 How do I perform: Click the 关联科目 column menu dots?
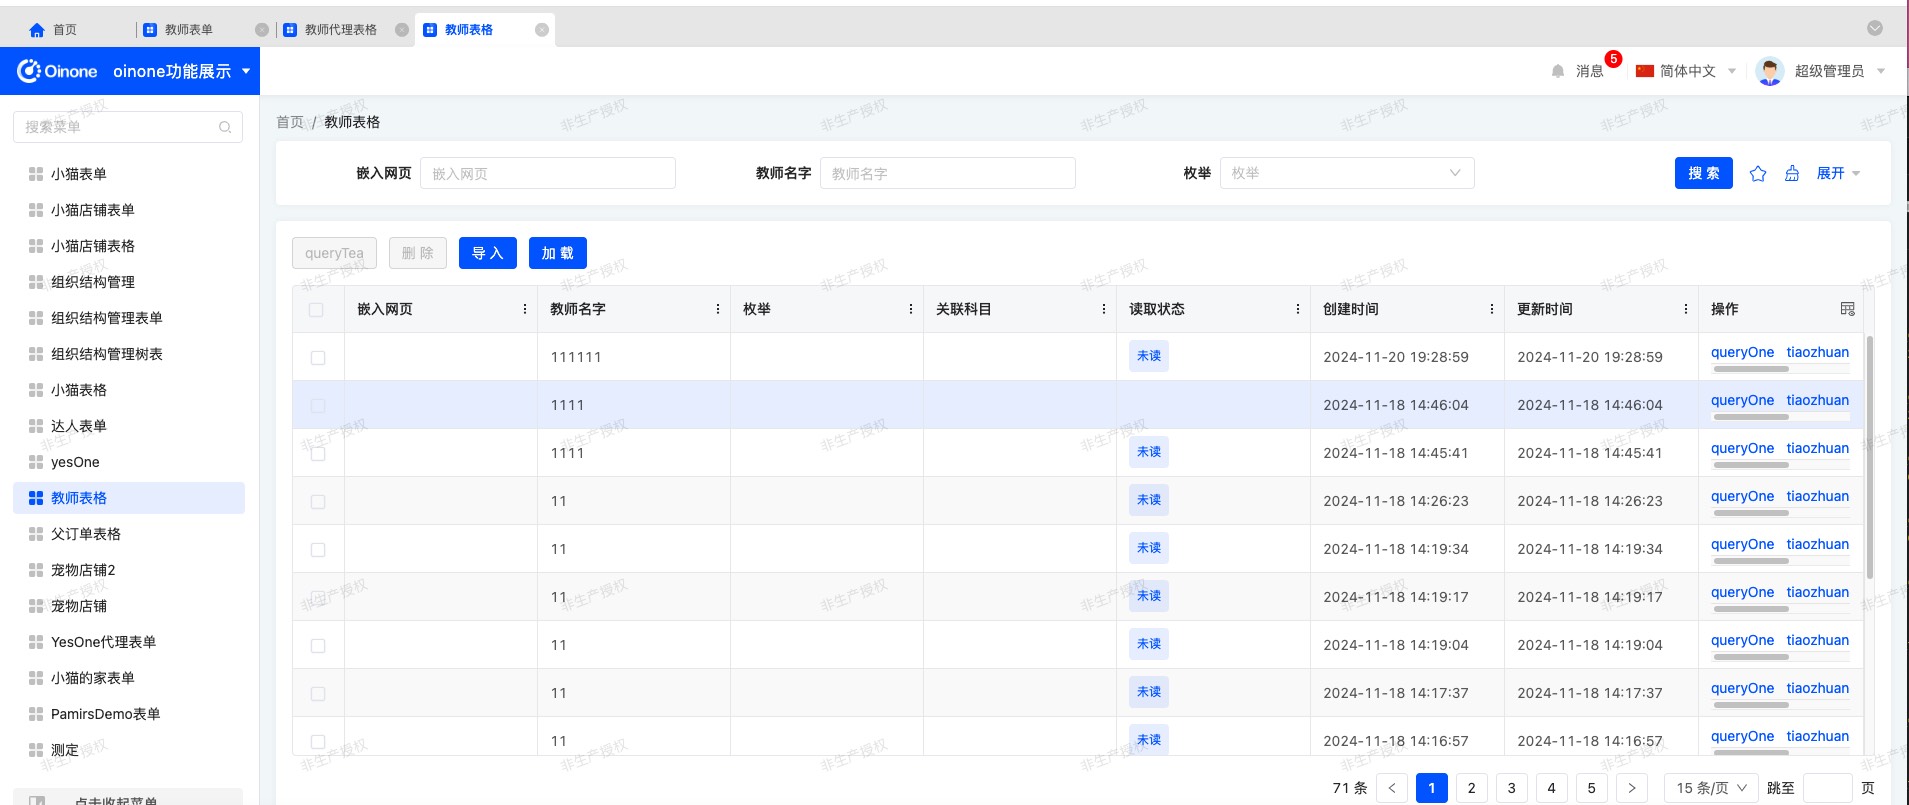coord(1104,309)
